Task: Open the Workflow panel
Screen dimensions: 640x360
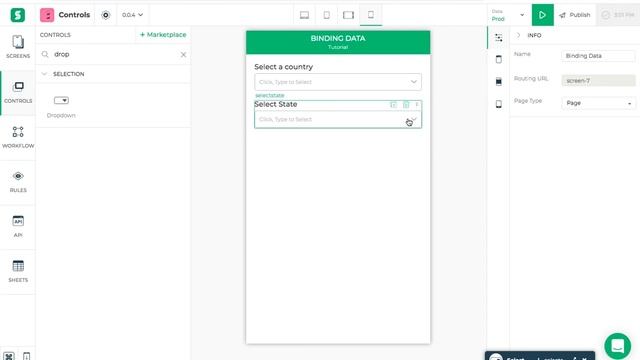Action: tap(18, 137)
